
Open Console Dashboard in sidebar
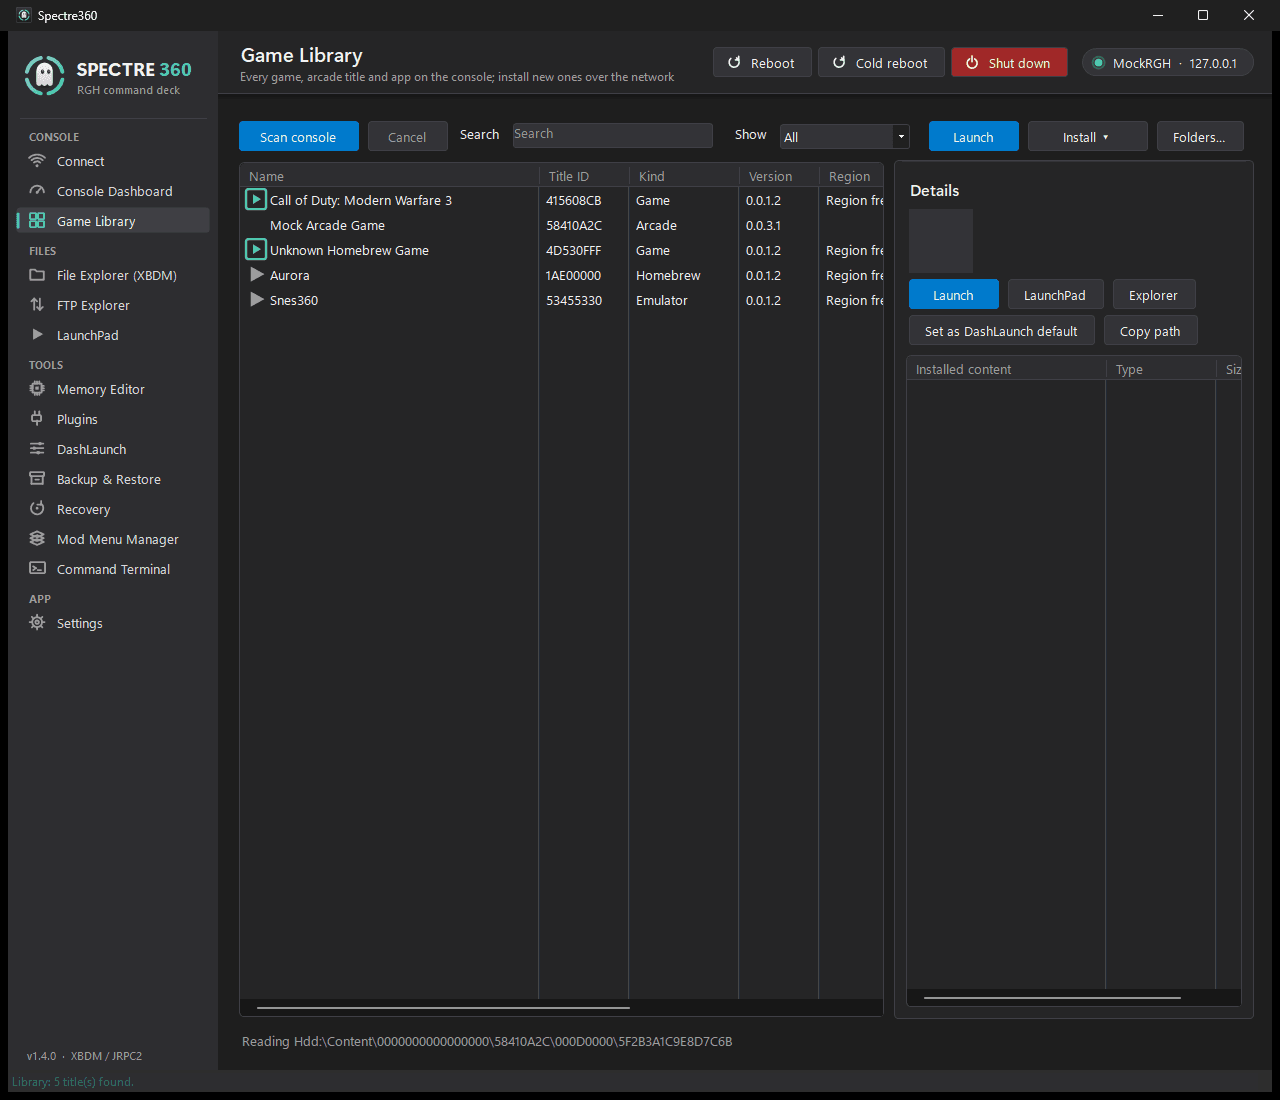point(113,191)
